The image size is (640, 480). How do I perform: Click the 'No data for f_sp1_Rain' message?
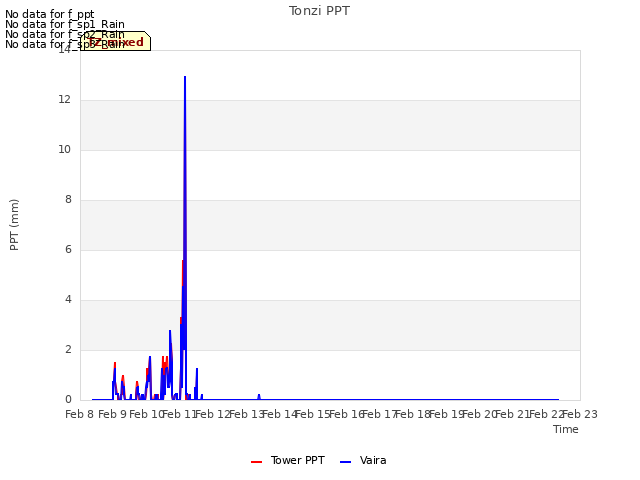tap(65, 24)
